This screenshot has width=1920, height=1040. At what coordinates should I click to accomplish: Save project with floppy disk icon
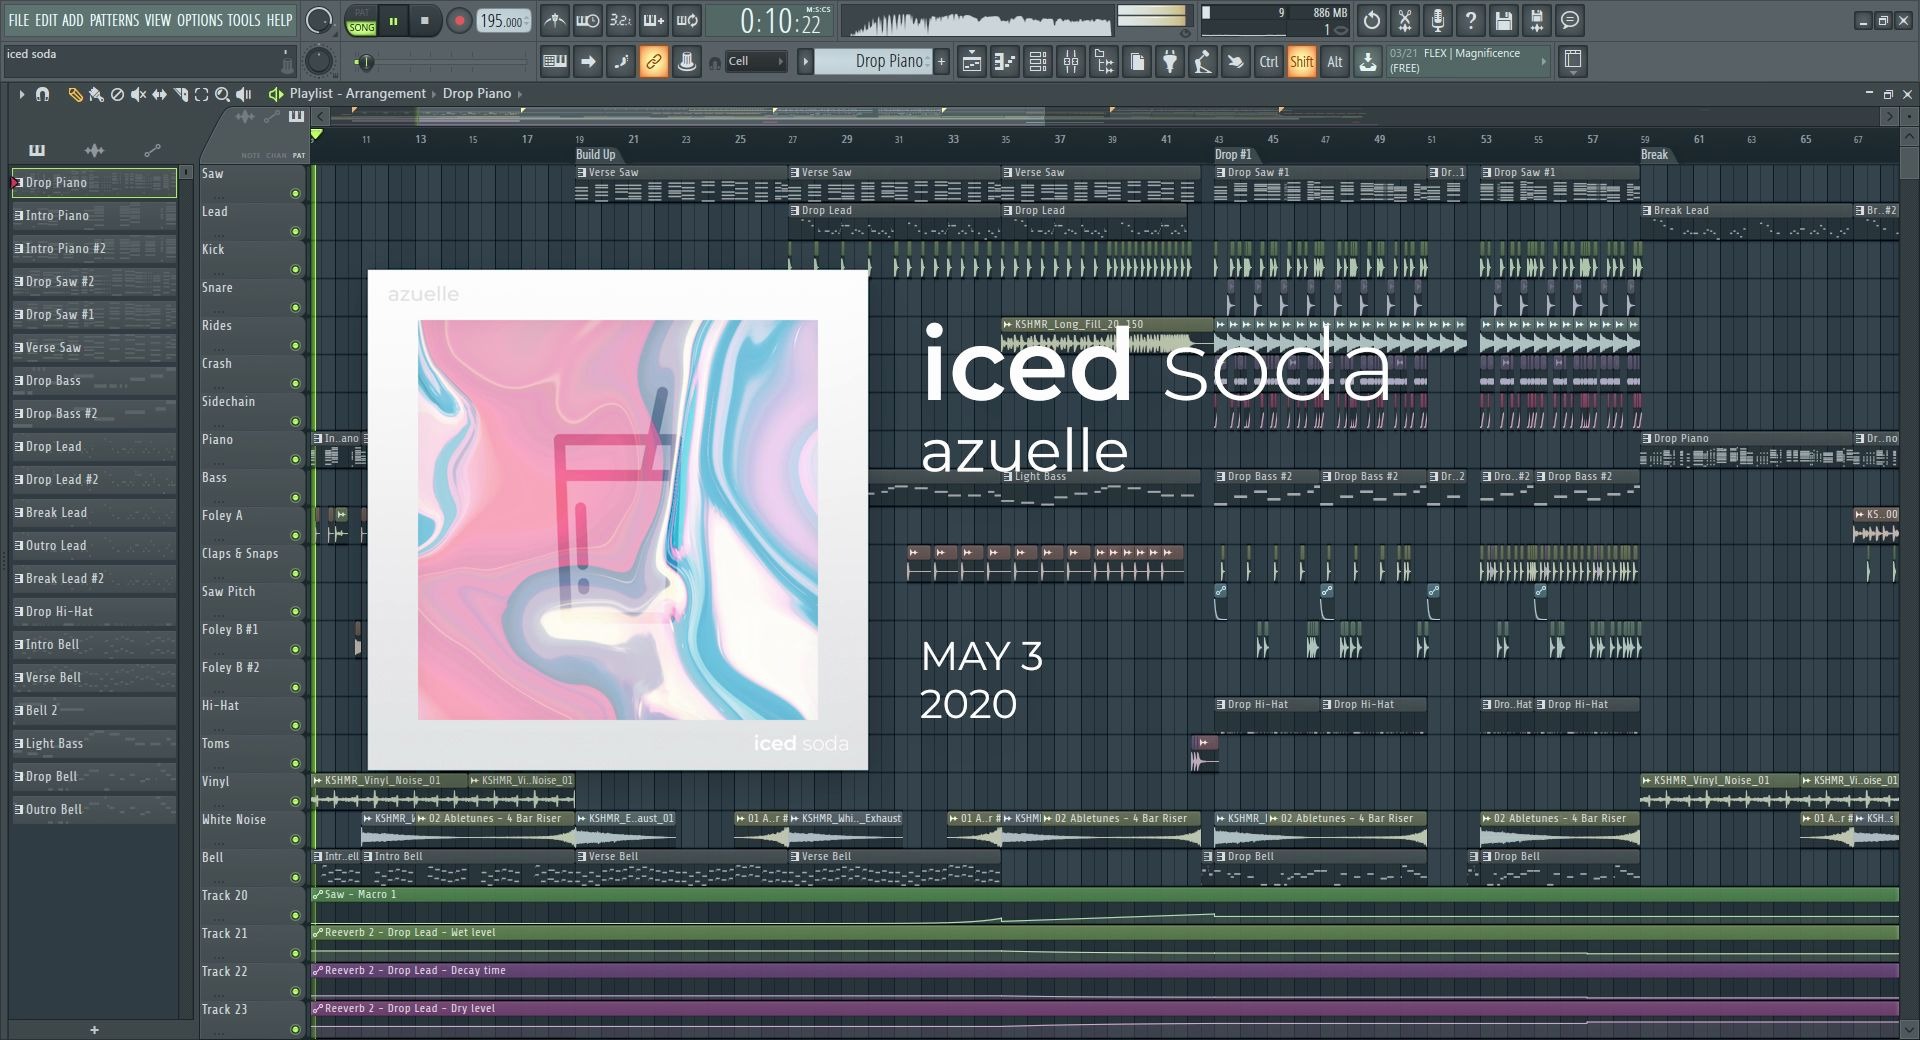(1504, 20)
